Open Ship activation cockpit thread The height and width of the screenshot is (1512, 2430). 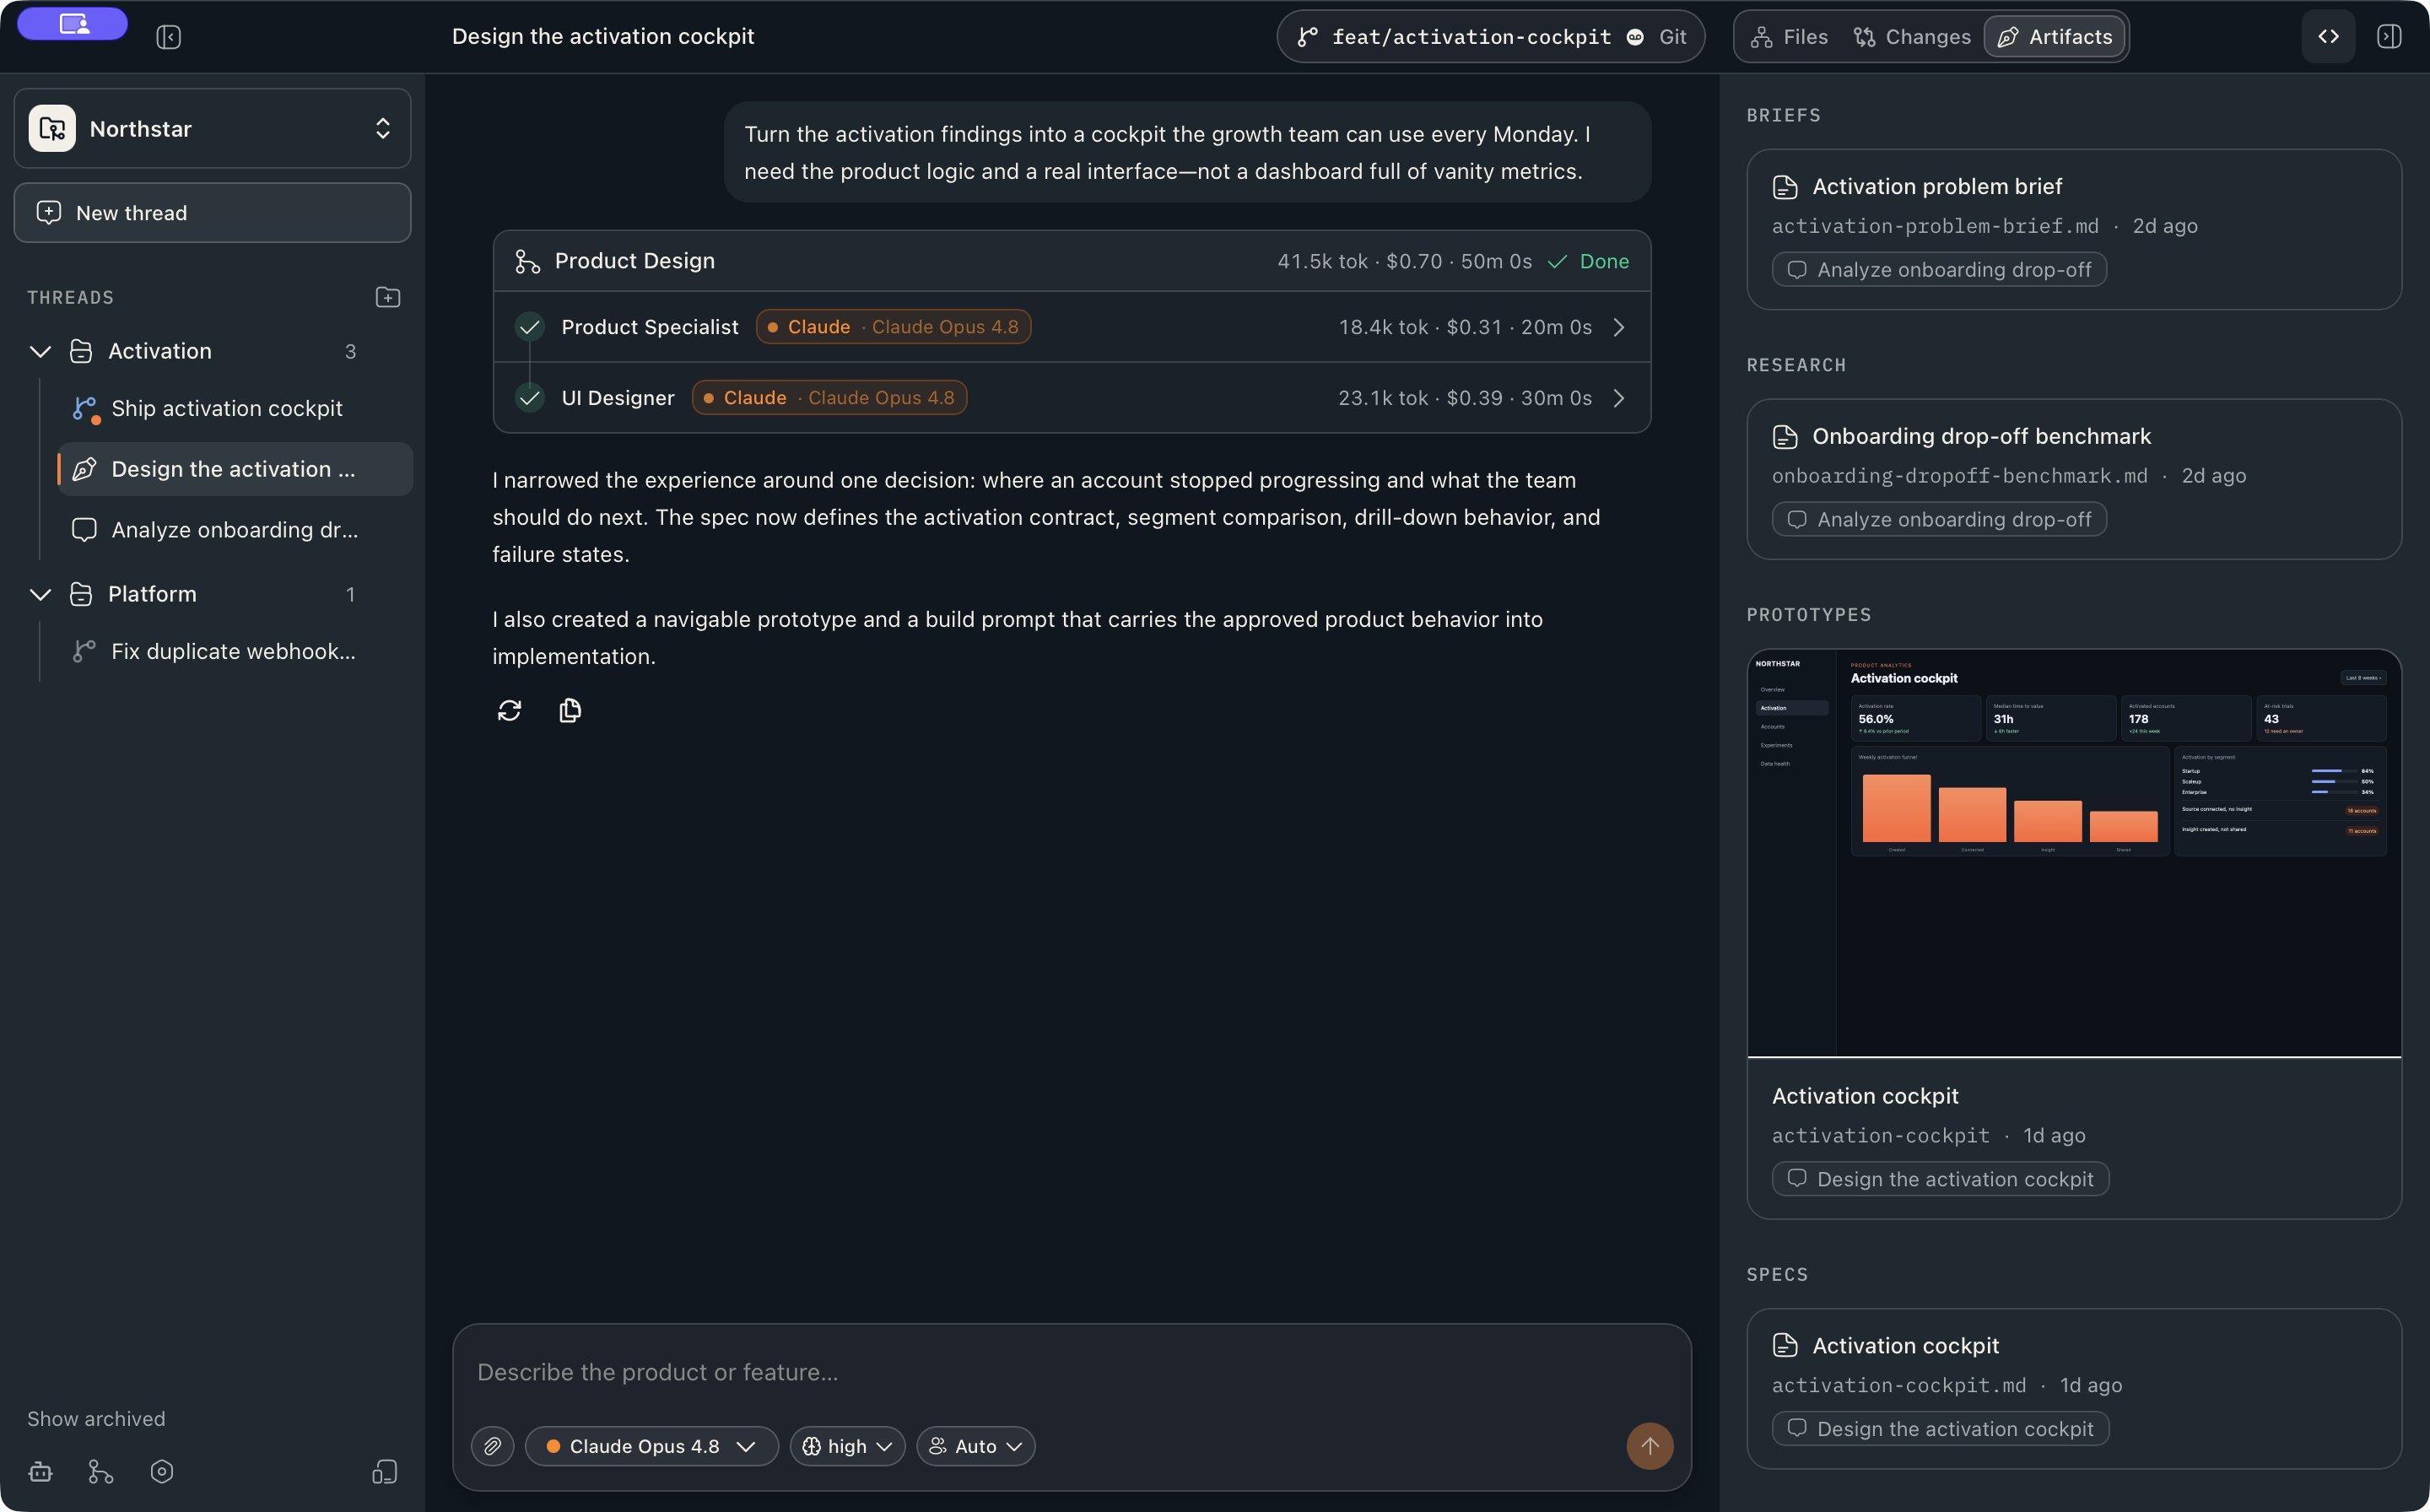pos(235,408)
